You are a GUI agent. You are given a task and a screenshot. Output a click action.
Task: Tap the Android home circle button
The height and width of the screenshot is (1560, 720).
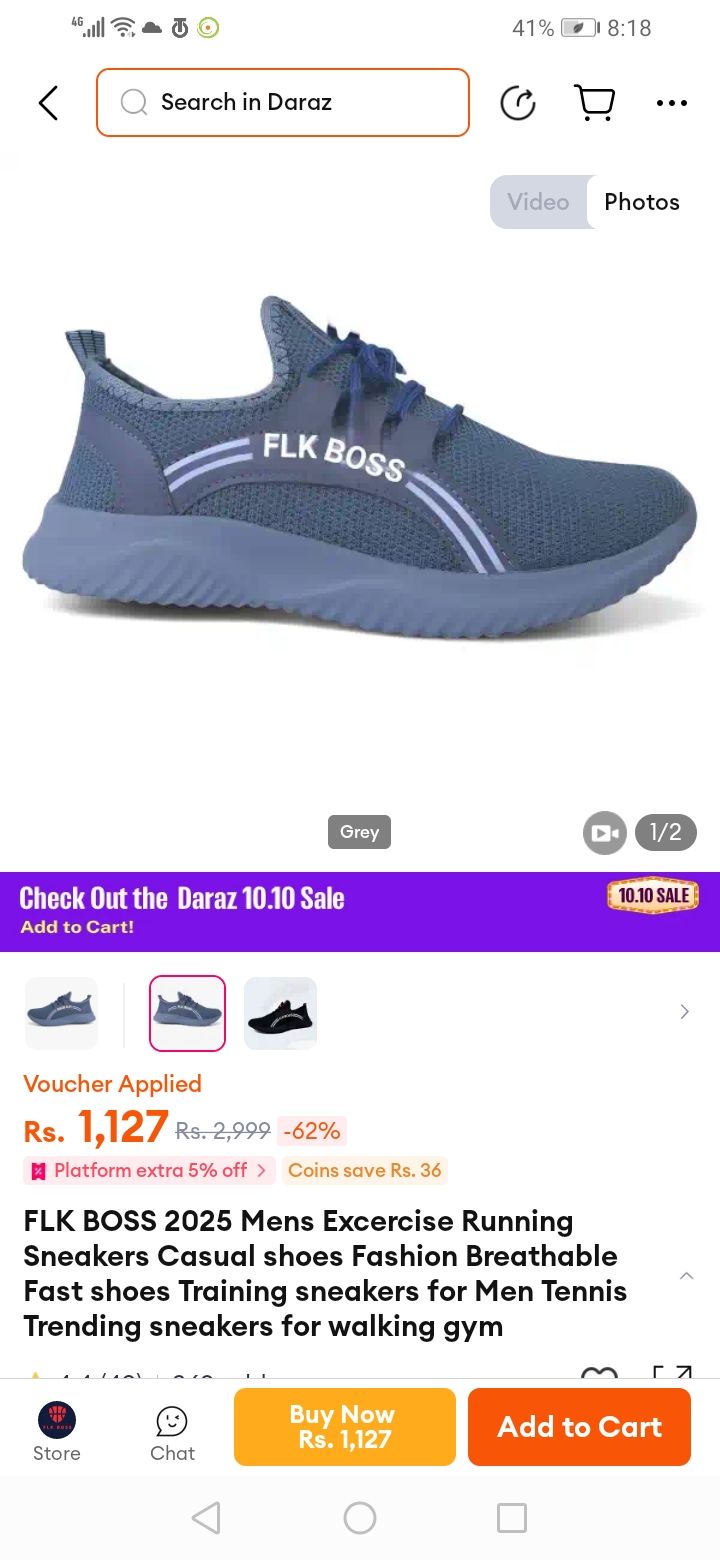(x=360, y=1518)
